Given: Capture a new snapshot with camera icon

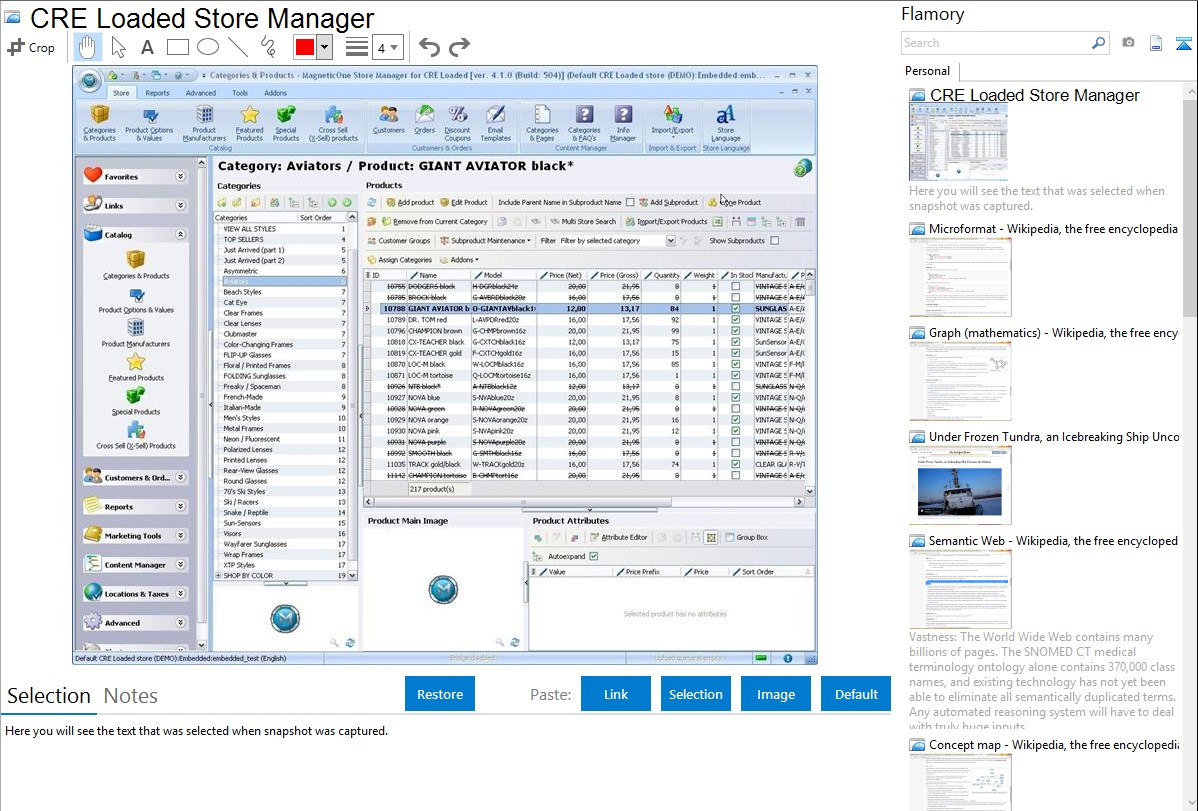Looking at the screenshot, I should 1128,43.
